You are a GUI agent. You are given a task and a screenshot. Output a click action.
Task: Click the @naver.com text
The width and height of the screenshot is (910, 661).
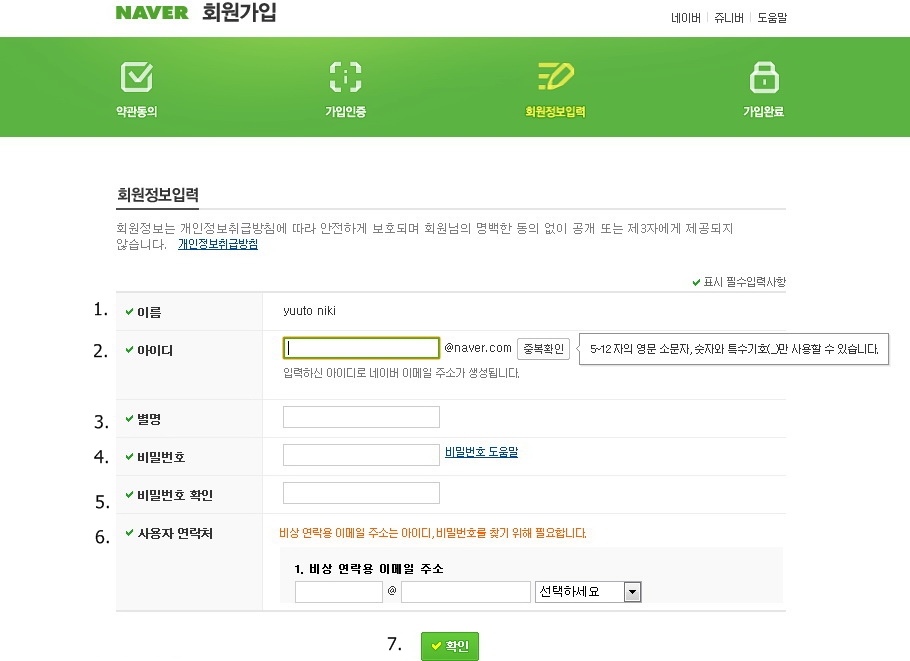(478, 348)
